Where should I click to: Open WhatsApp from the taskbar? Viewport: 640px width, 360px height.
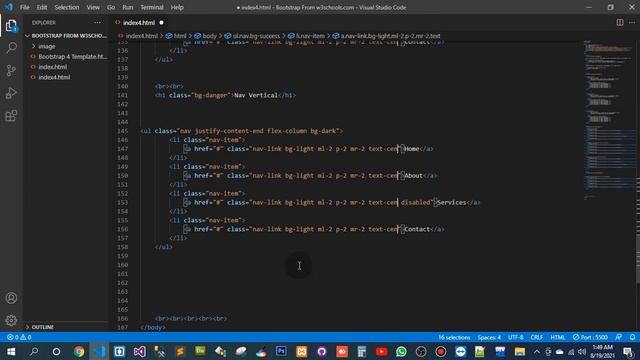[401, 351]
